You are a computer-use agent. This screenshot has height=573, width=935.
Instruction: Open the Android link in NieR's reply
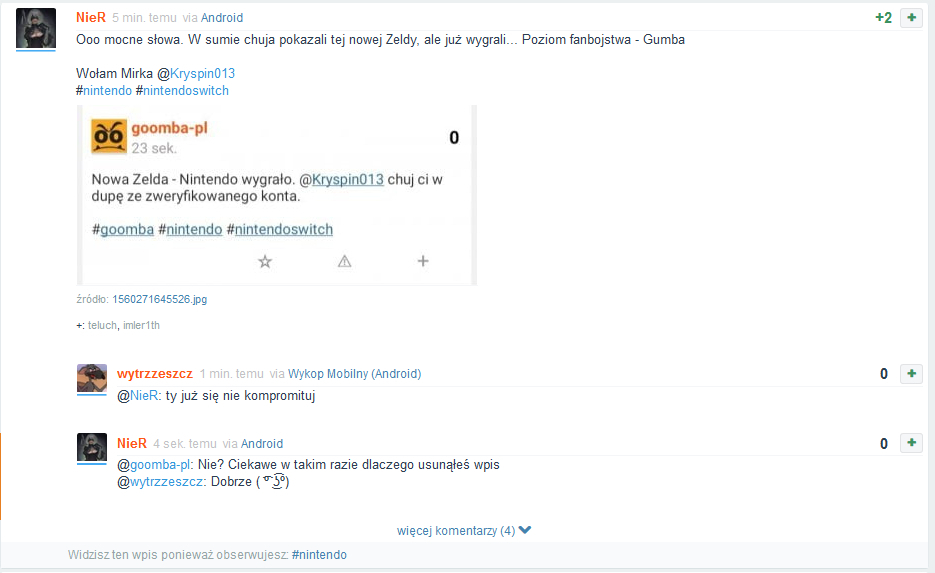tap(262, 444)
